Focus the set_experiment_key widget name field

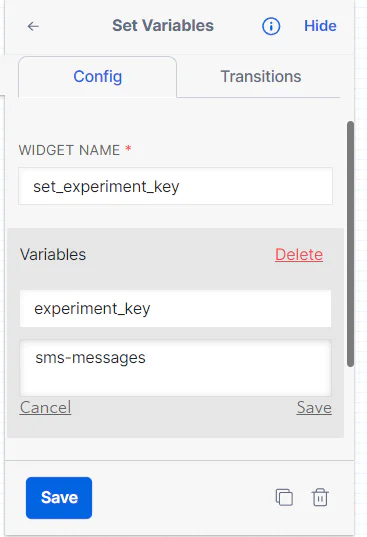point(175,186)
